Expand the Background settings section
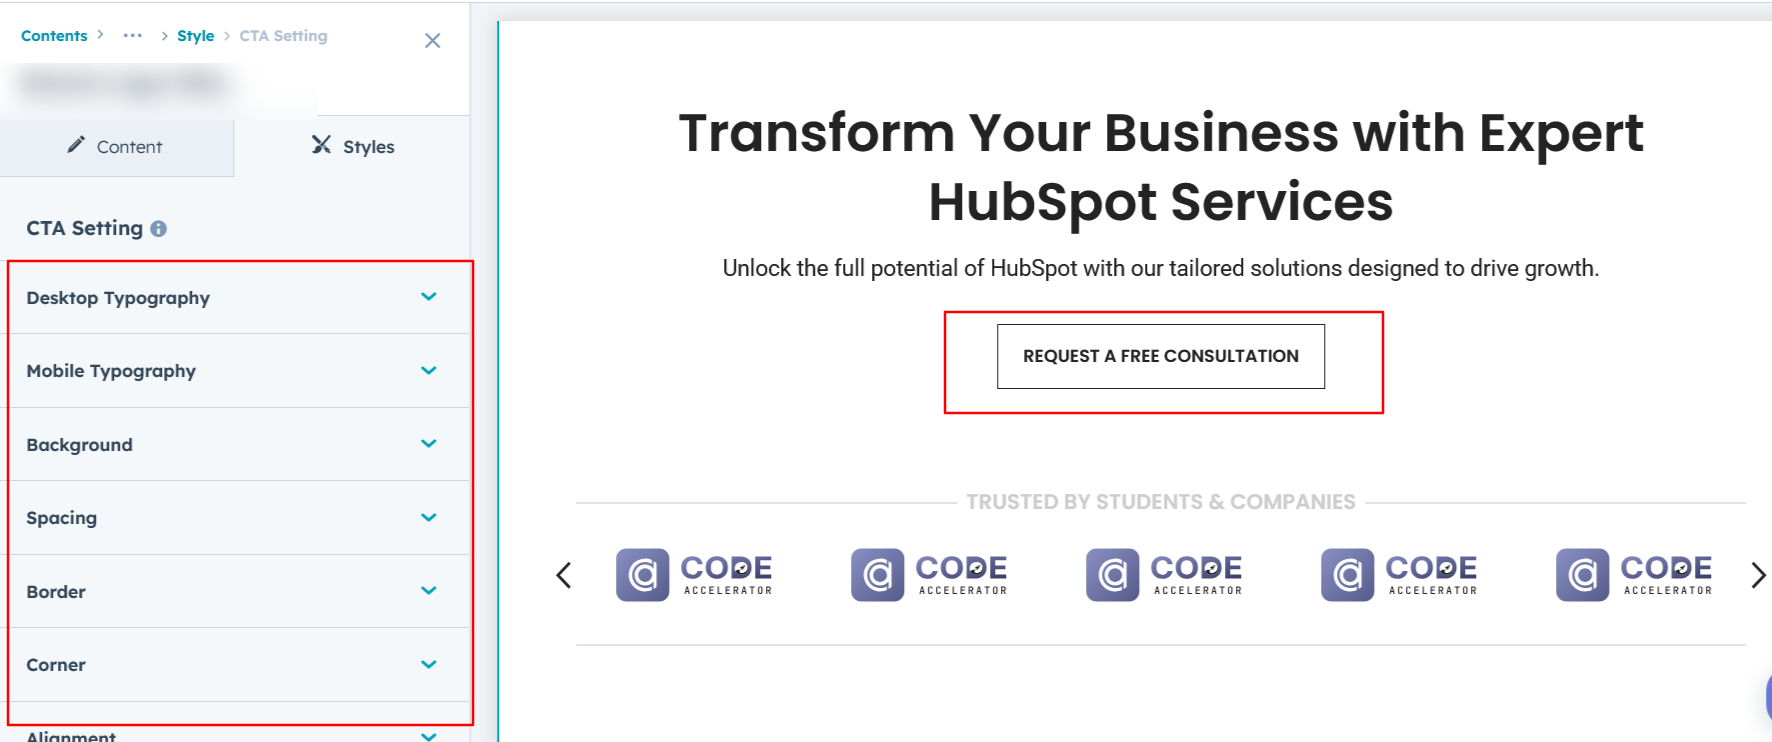 (x=429, y=444)
